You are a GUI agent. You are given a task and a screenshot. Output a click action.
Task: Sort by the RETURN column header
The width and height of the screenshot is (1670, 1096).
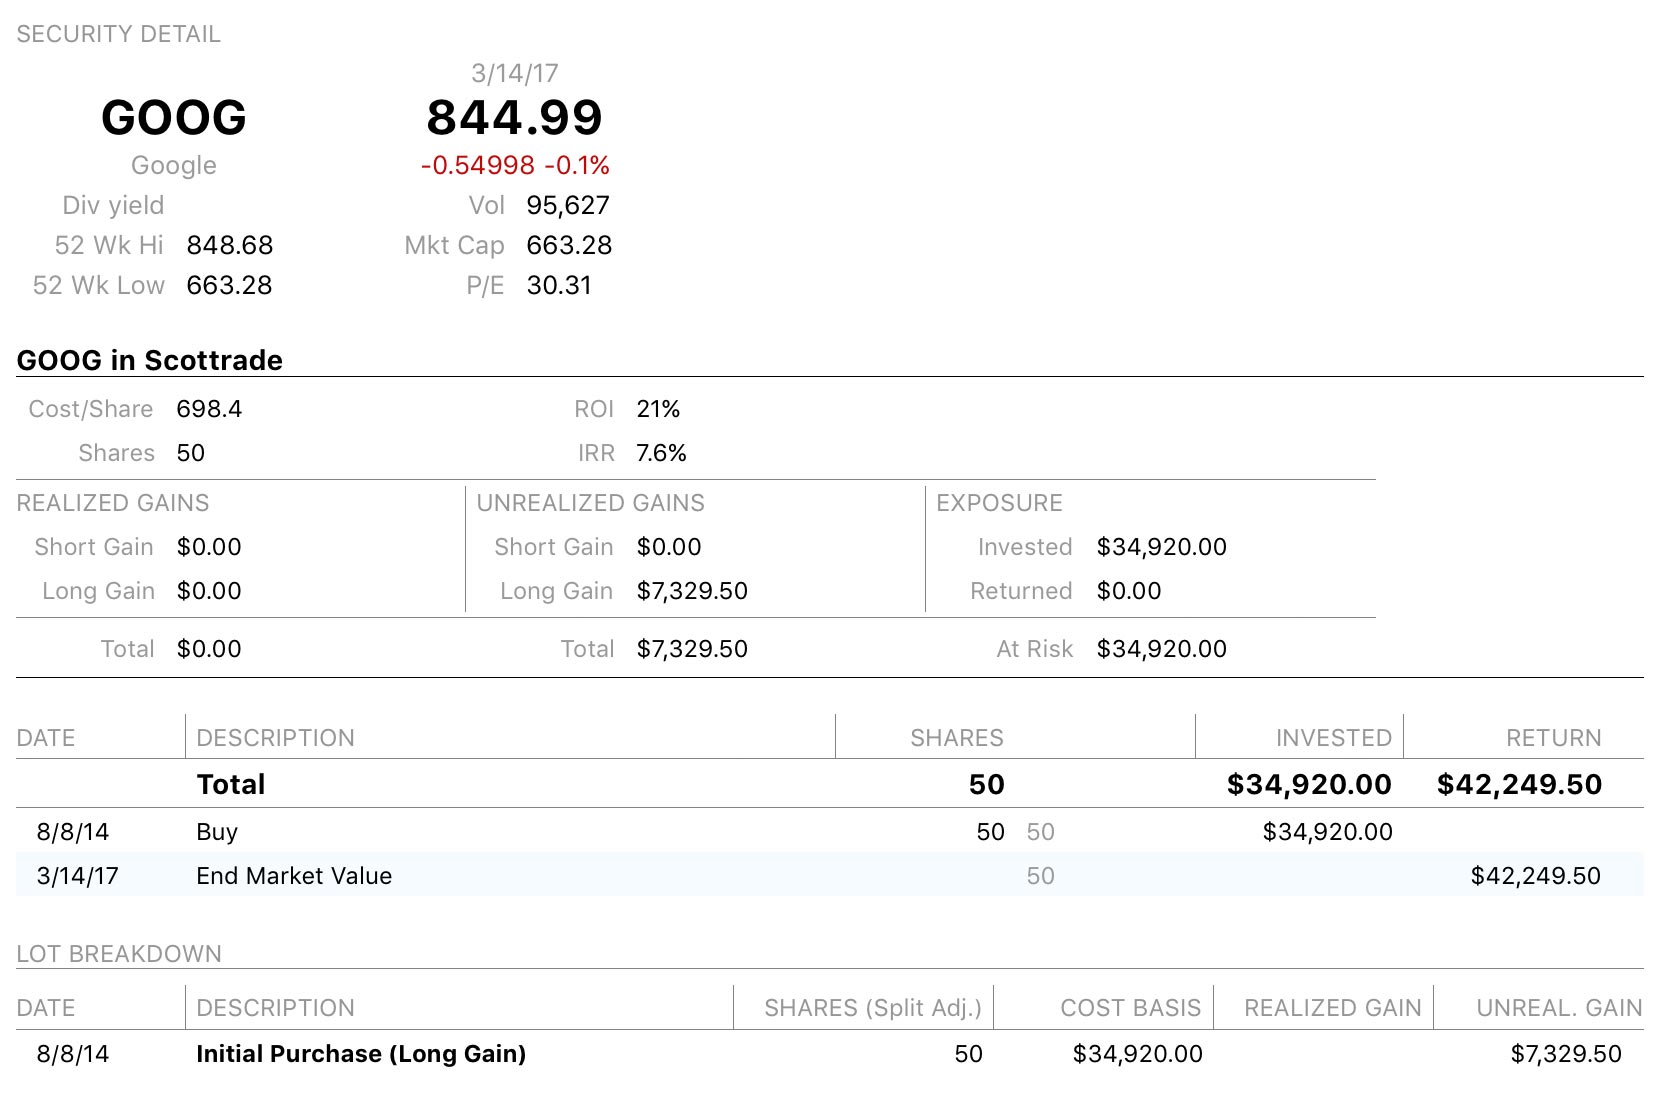point(1553,738)
